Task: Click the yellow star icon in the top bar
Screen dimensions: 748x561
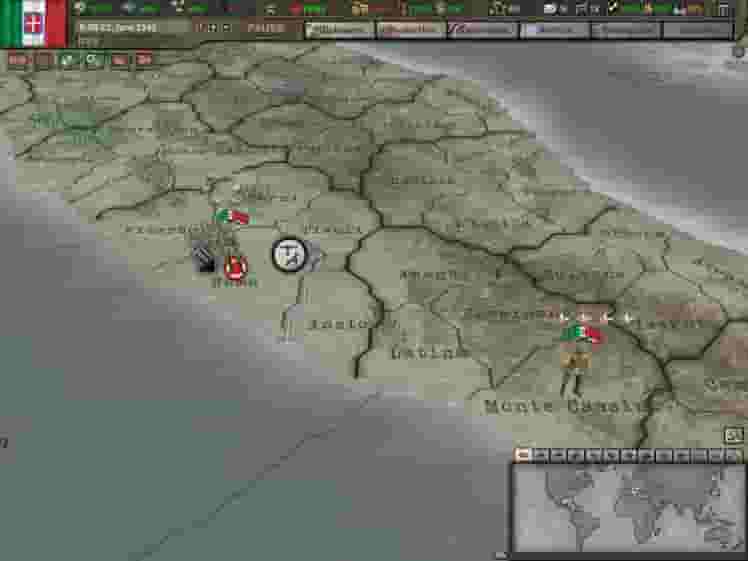Action: click(649, 8)
